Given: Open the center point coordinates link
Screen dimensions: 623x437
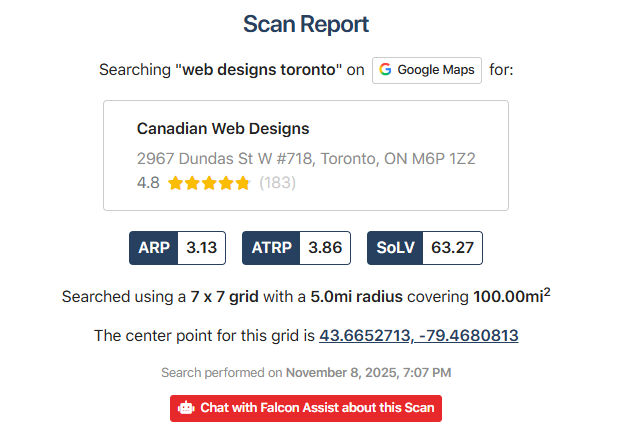Looking at the screenshot, I should pos(419,336).
